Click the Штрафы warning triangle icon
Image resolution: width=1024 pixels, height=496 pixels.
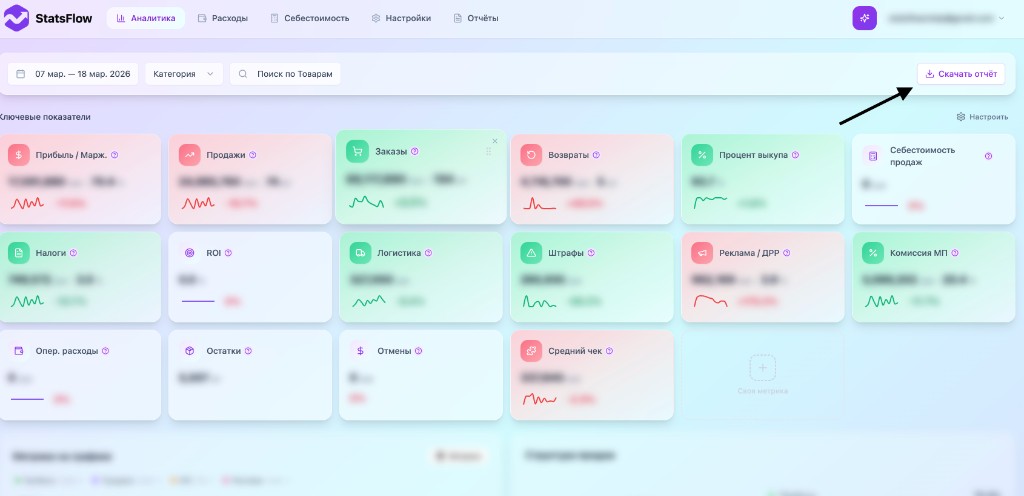[532, 253]
